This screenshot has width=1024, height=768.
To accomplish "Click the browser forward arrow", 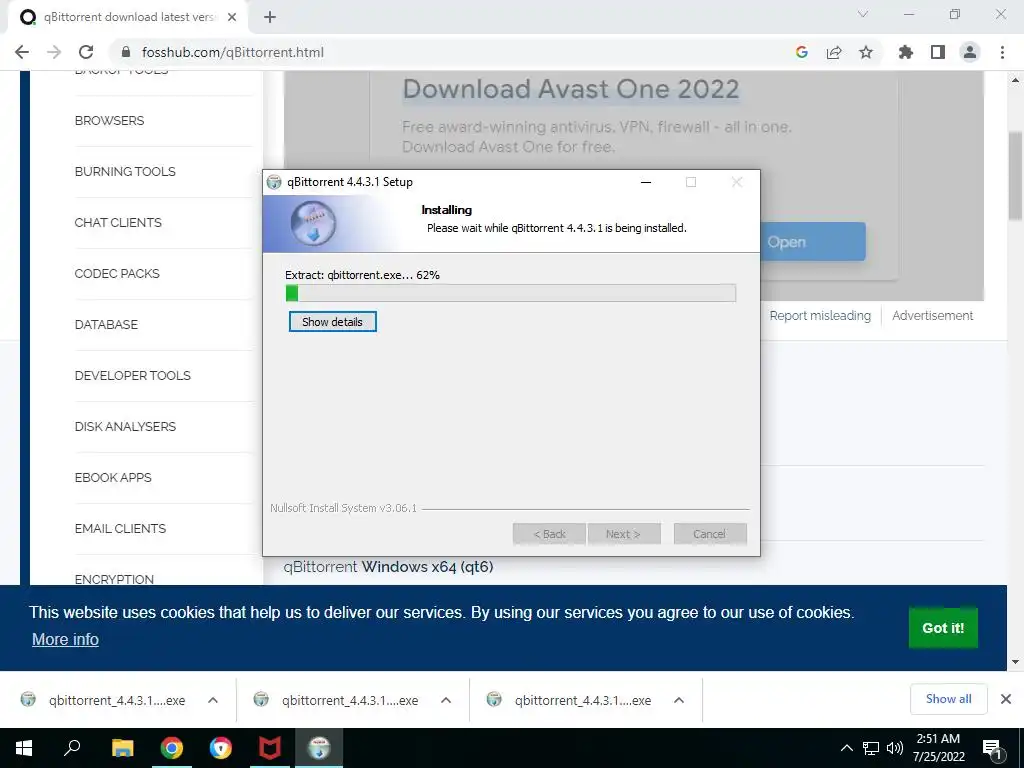I will pos(54,52).
